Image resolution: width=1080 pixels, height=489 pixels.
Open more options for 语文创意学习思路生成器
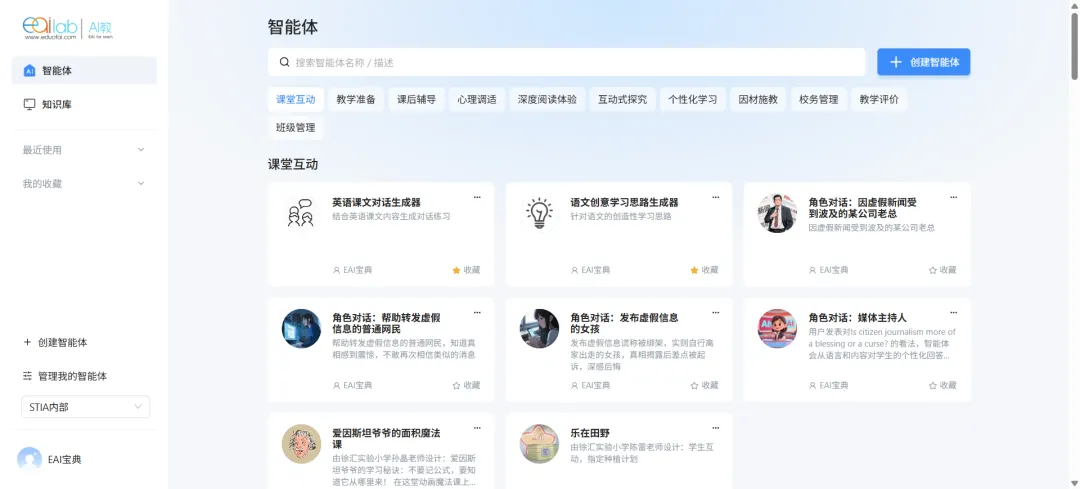[x=716, y=198]
